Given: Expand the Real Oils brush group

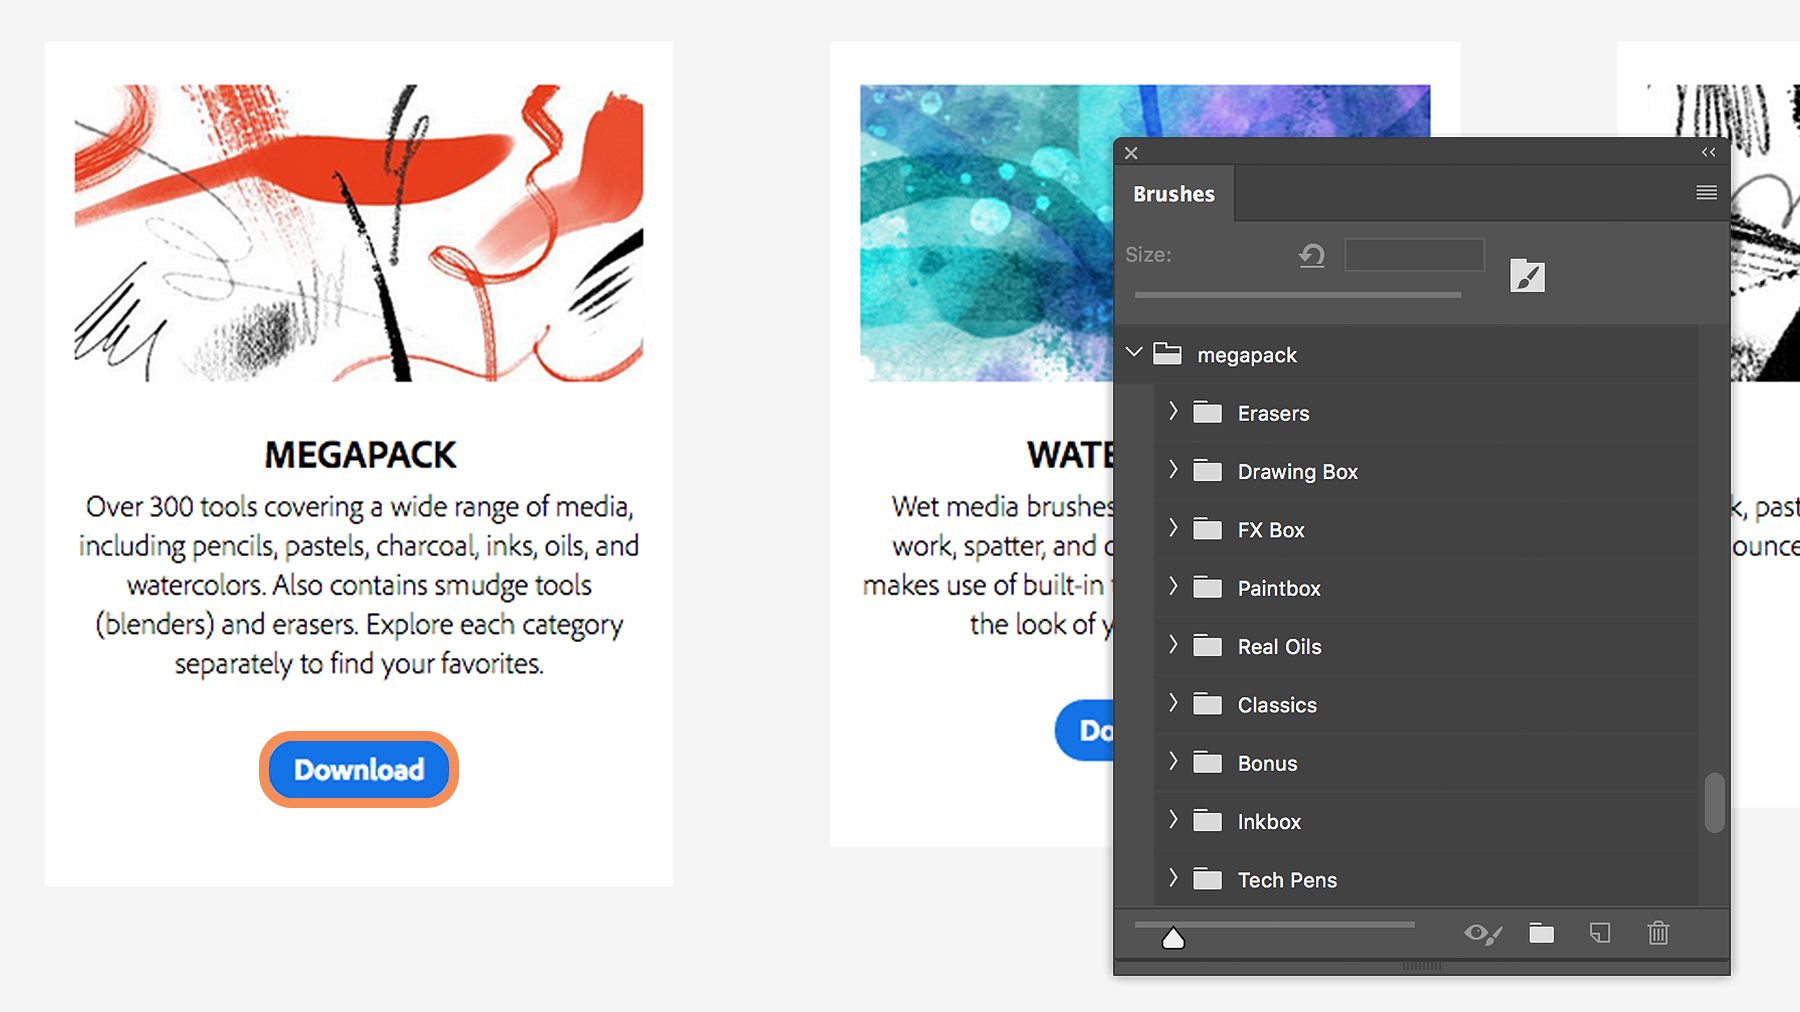Looking at the screenshot, I should click(x=1173, y=646).
